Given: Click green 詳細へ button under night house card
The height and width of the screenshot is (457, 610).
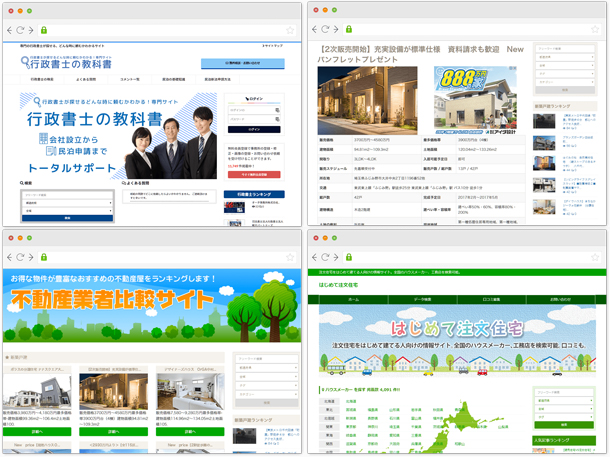Looking at the screenshot, I should coord(113,432).
